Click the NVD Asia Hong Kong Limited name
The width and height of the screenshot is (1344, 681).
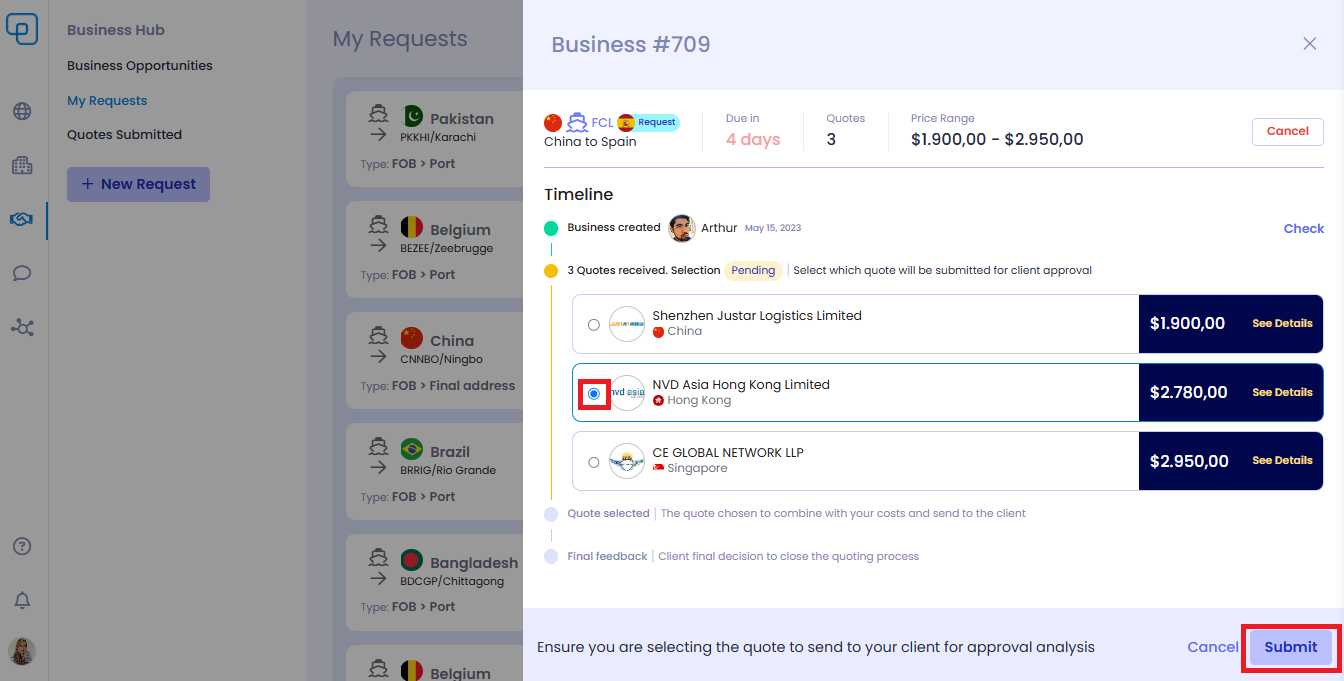[741, 384]
